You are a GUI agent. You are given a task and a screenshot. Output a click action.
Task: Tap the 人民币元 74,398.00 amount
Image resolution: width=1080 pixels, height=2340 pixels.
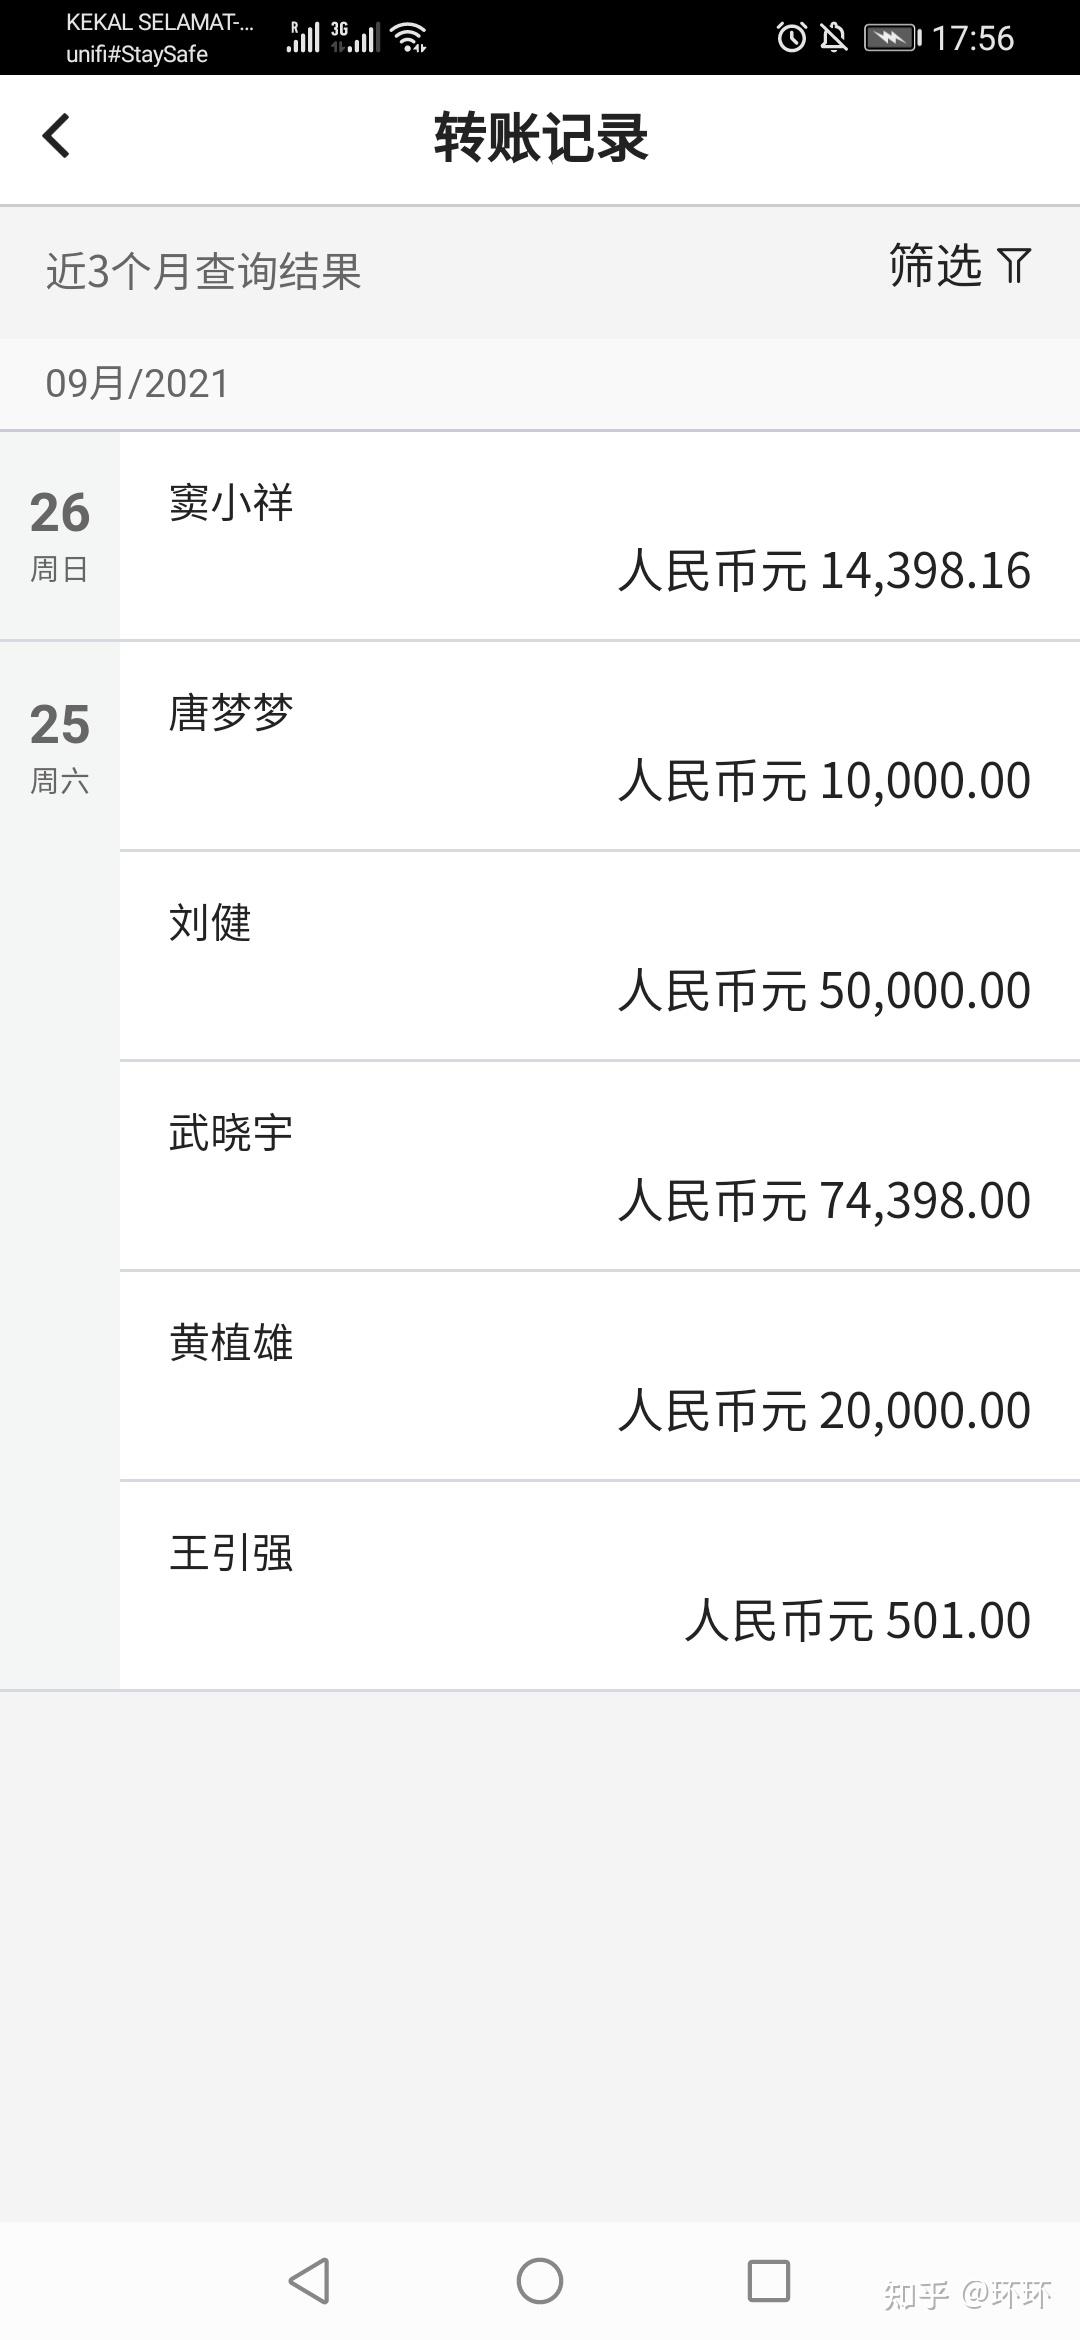coord(825,1200)
